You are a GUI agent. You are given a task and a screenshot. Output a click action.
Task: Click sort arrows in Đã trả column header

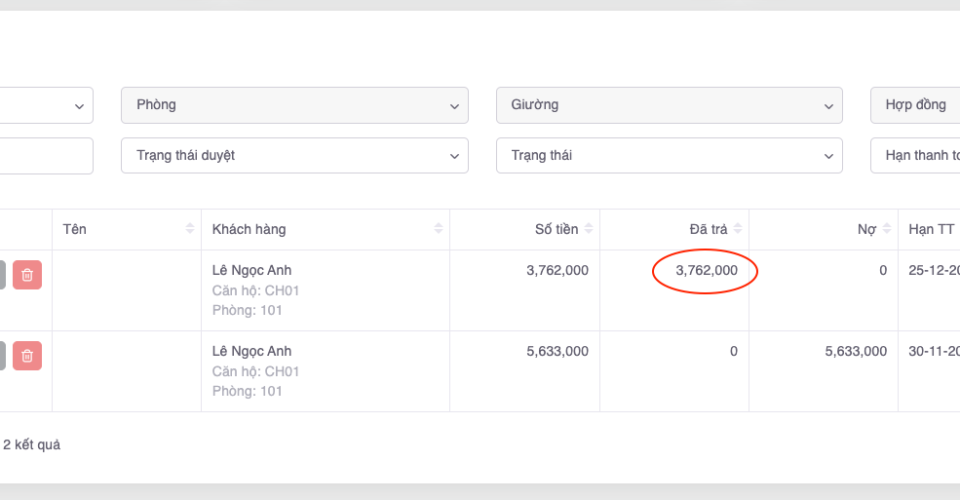[x=738, y=229]
